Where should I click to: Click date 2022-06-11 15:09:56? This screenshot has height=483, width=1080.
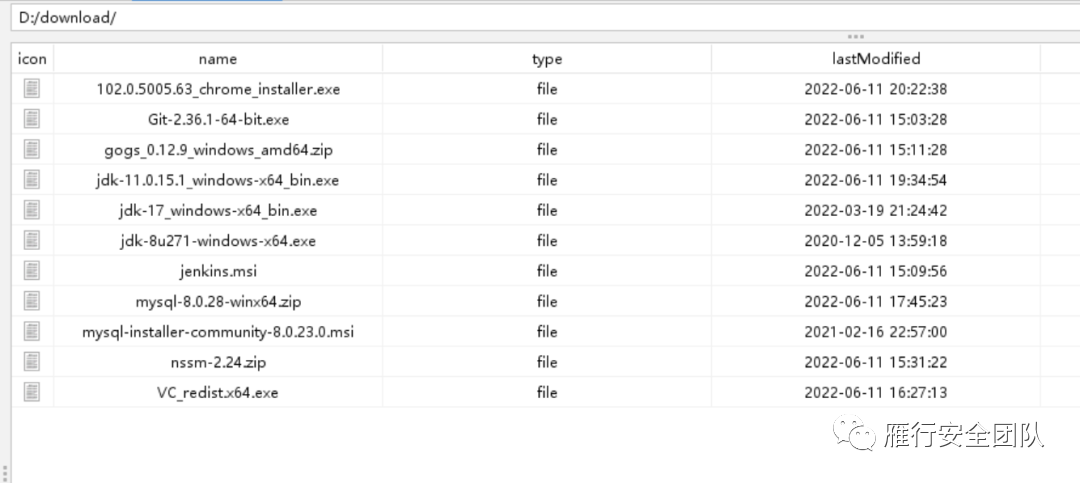point(875,271)
